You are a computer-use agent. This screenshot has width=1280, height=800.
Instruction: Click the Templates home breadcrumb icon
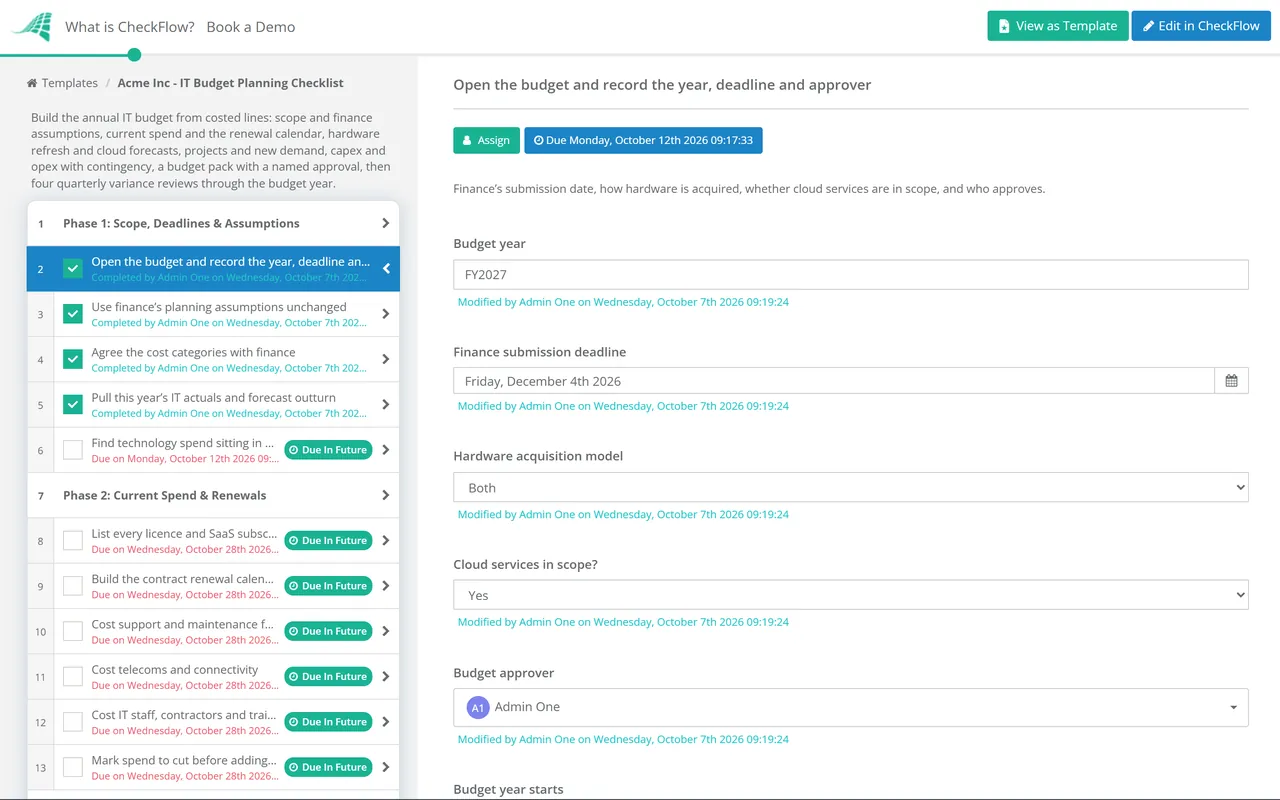(x=32, y=83)
